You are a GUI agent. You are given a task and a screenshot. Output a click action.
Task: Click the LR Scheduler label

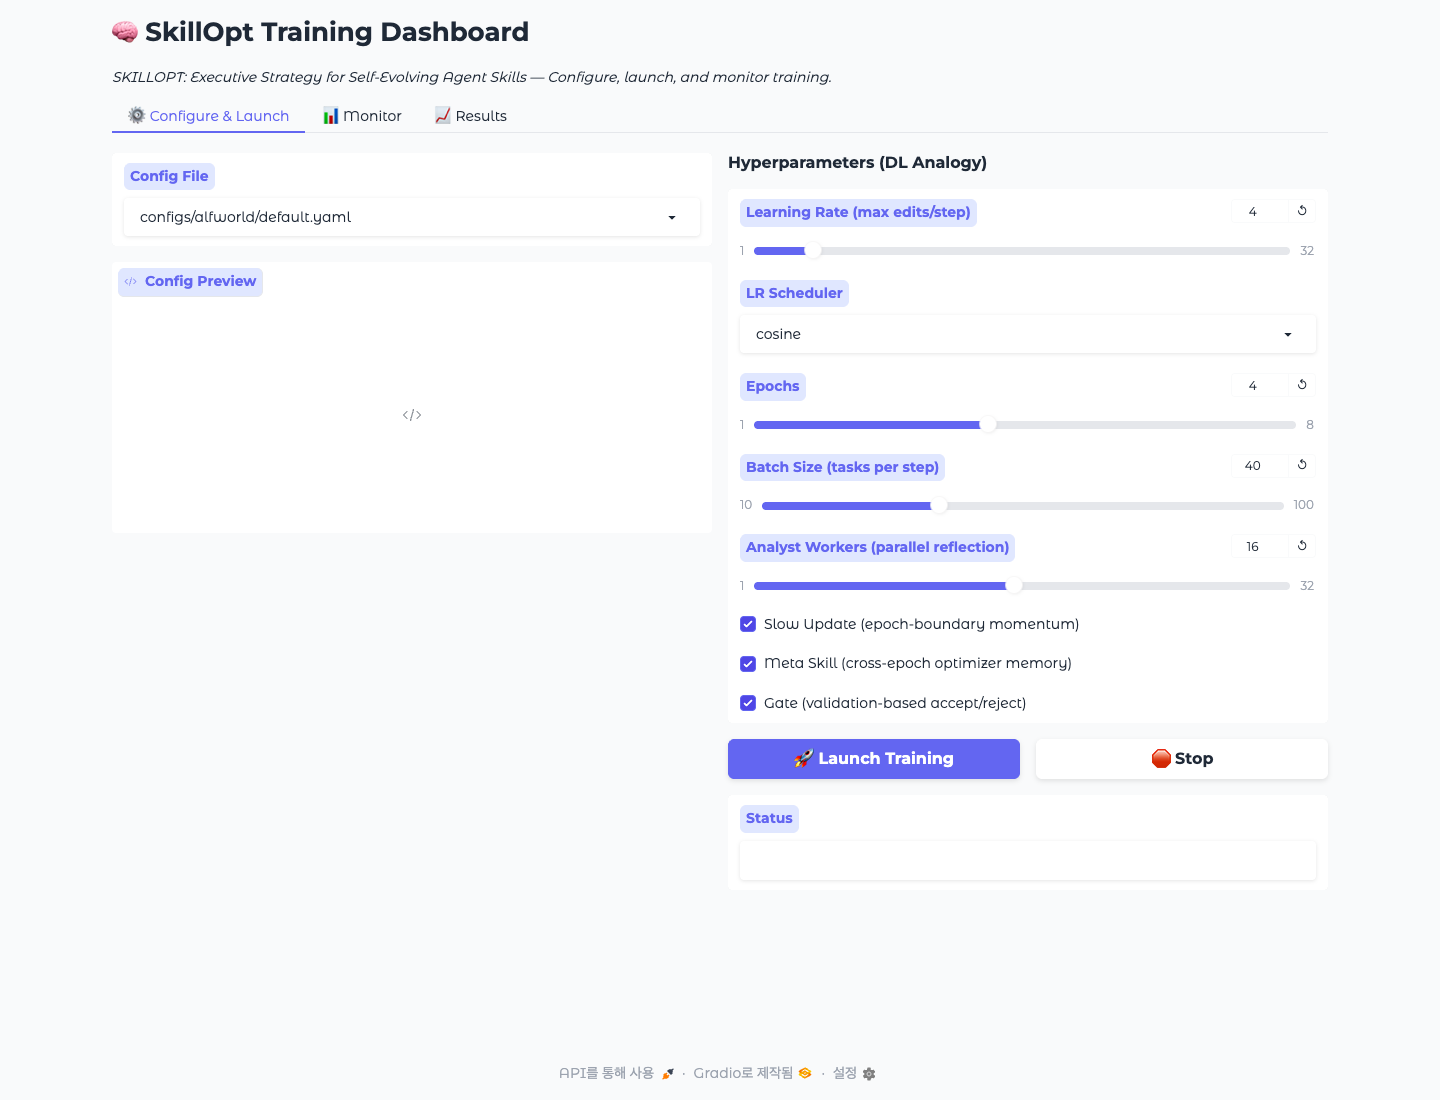point(794,293)
